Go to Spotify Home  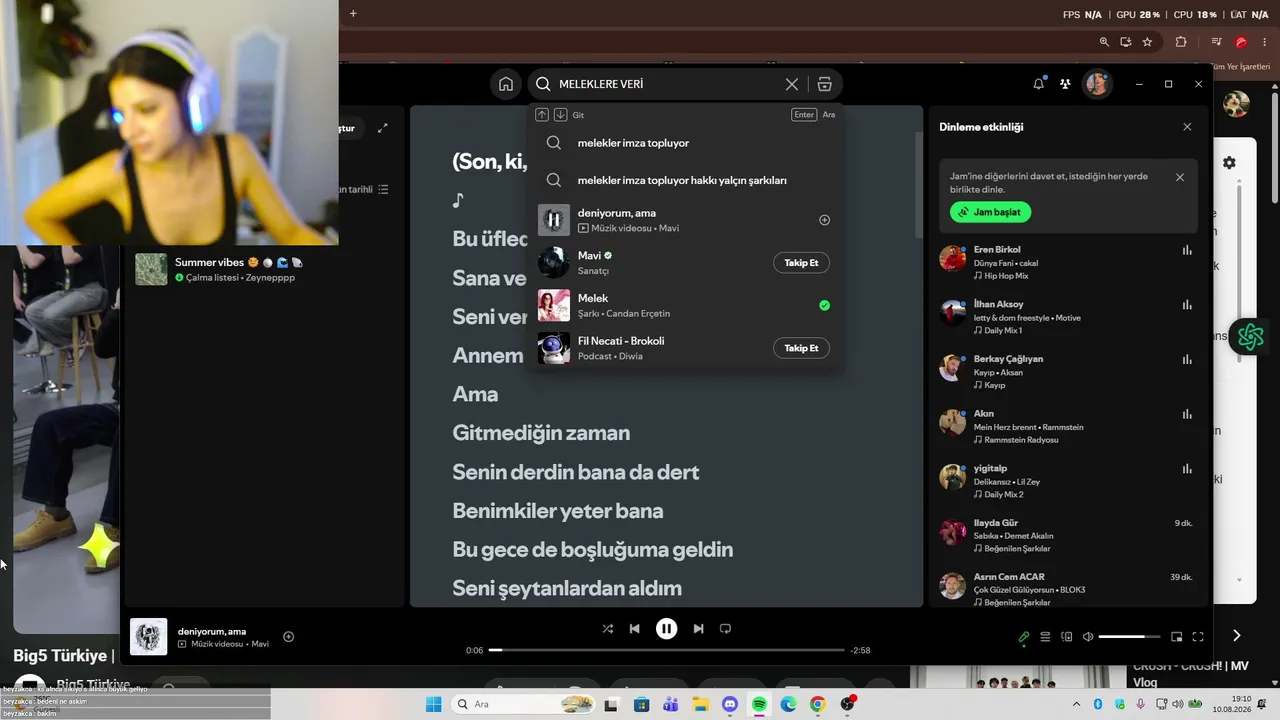coord(506,84)
